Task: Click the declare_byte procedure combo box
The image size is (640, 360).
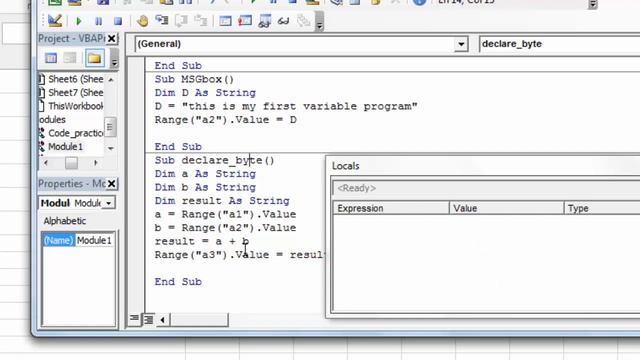Action: click(x=559, y=44)
